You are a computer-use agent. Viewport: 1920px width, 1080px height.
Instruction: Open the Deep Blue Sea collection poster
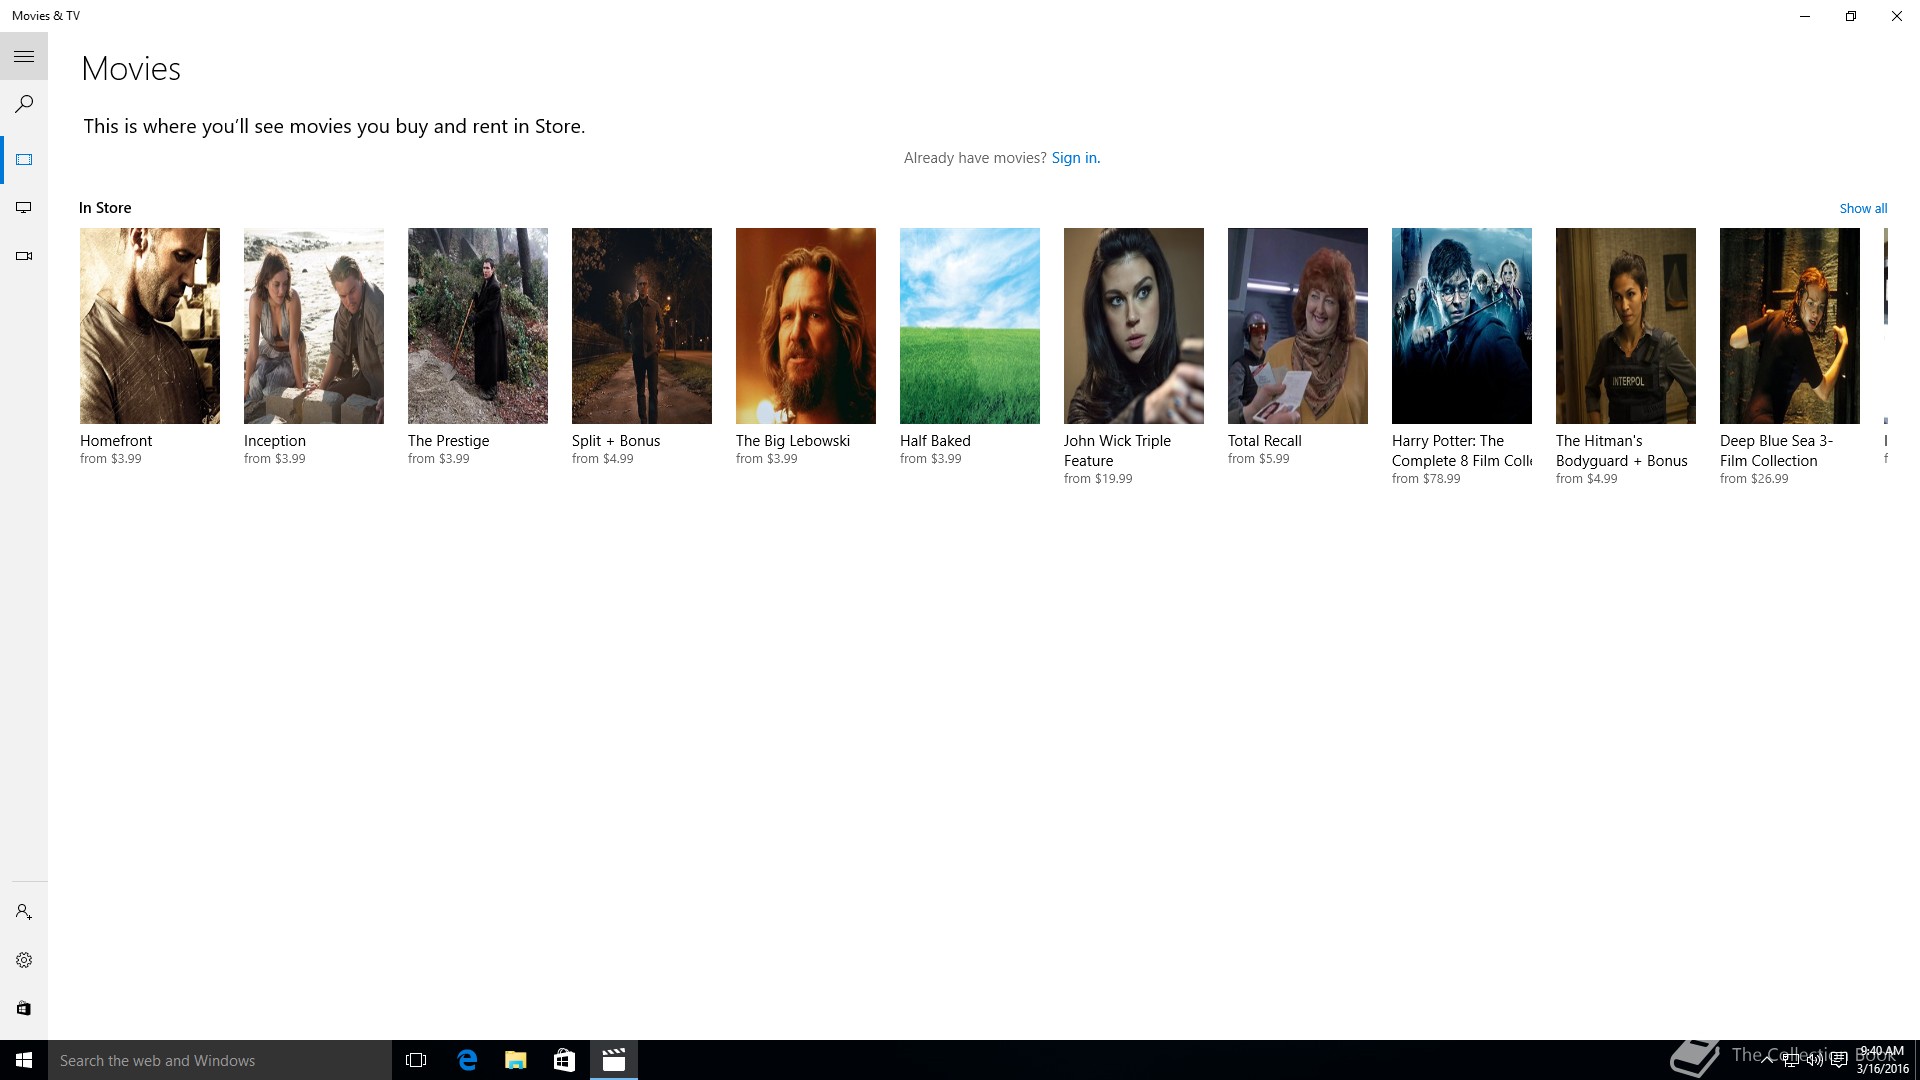[1790, 326]
